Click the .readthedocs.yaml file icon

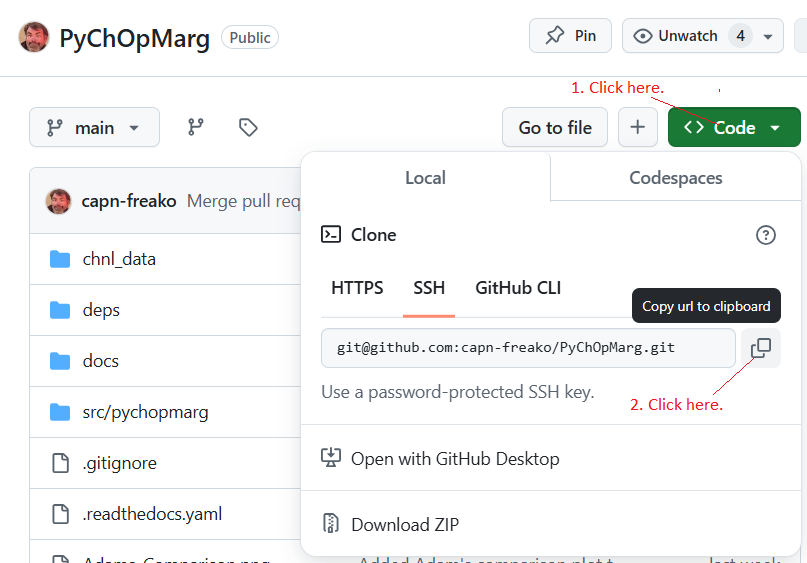pyautogui.click(x=60, y=514)
